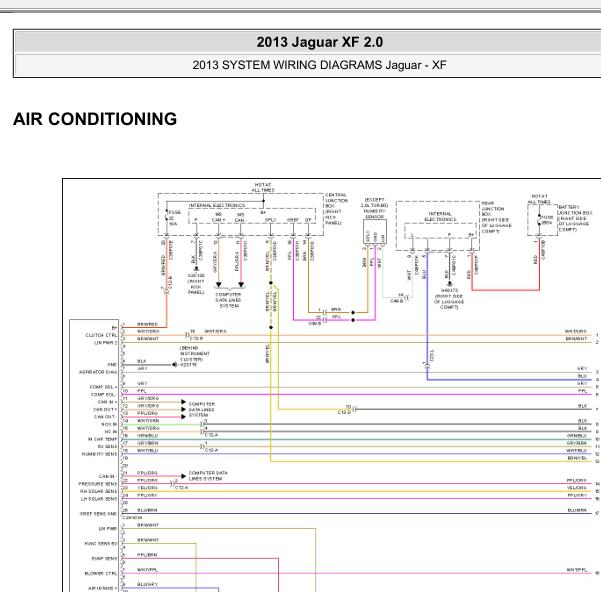Select the "2013 SYSTEM WIRING DIAGRAMS Jaguar - XF" subtitle
The height and width of the screenshot is (592, 601).
click(x=320, y=65)
